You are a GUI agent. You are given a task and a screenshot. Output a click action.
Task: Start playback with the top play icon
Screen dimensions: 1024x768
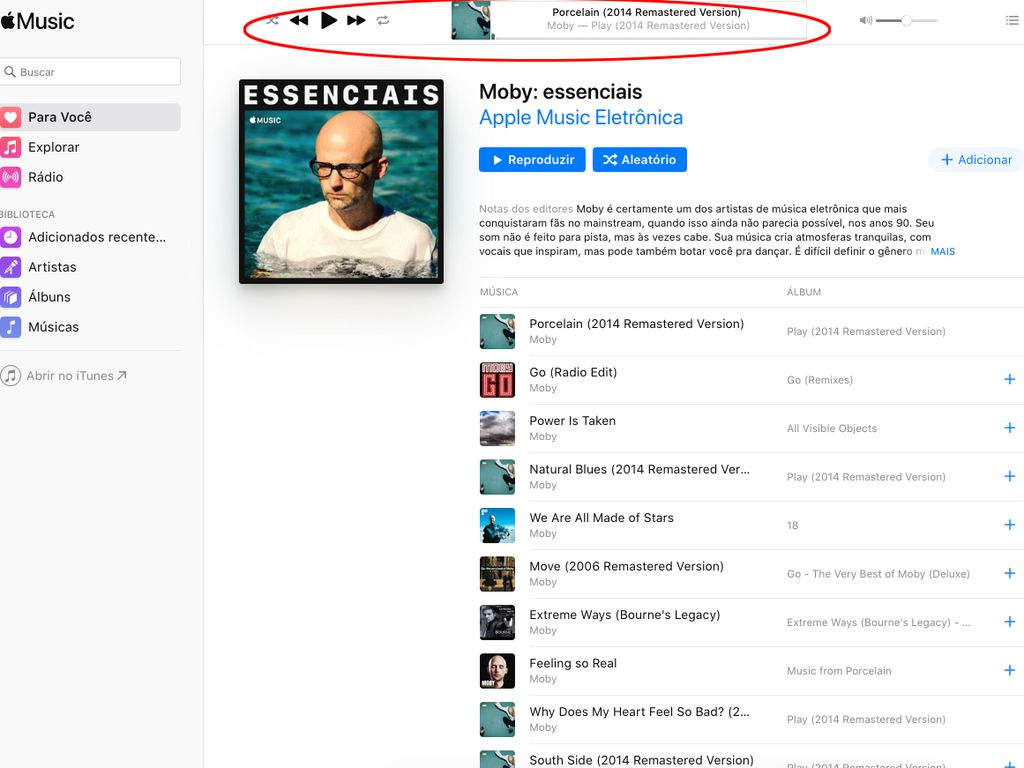[328, 20]
